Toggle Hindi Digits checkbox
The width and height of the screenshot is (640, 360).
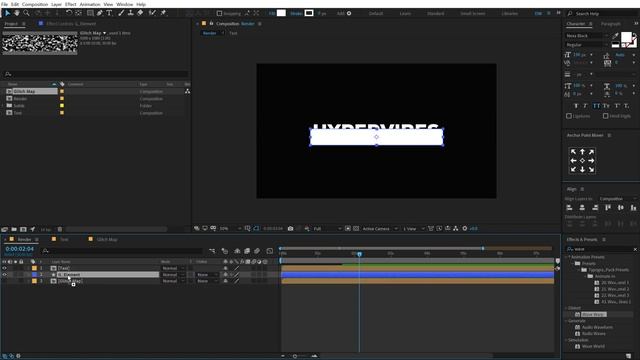(606, 116)
